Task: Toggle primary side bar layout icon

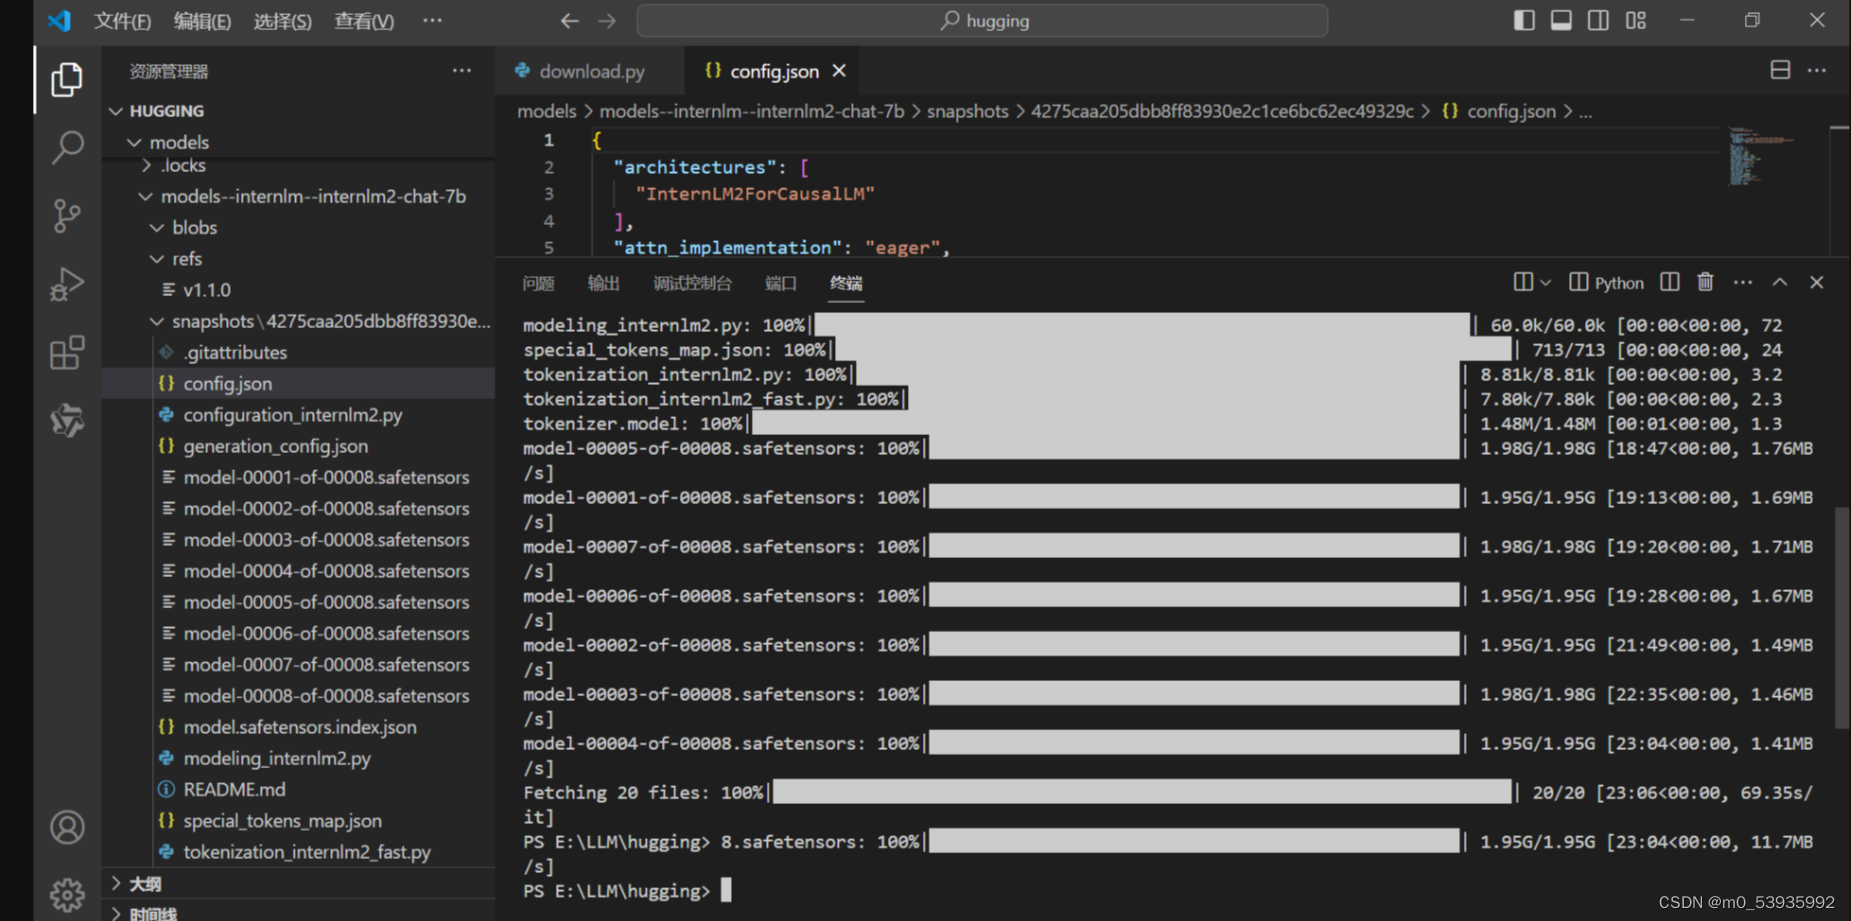Action: tap(1524, 20)
